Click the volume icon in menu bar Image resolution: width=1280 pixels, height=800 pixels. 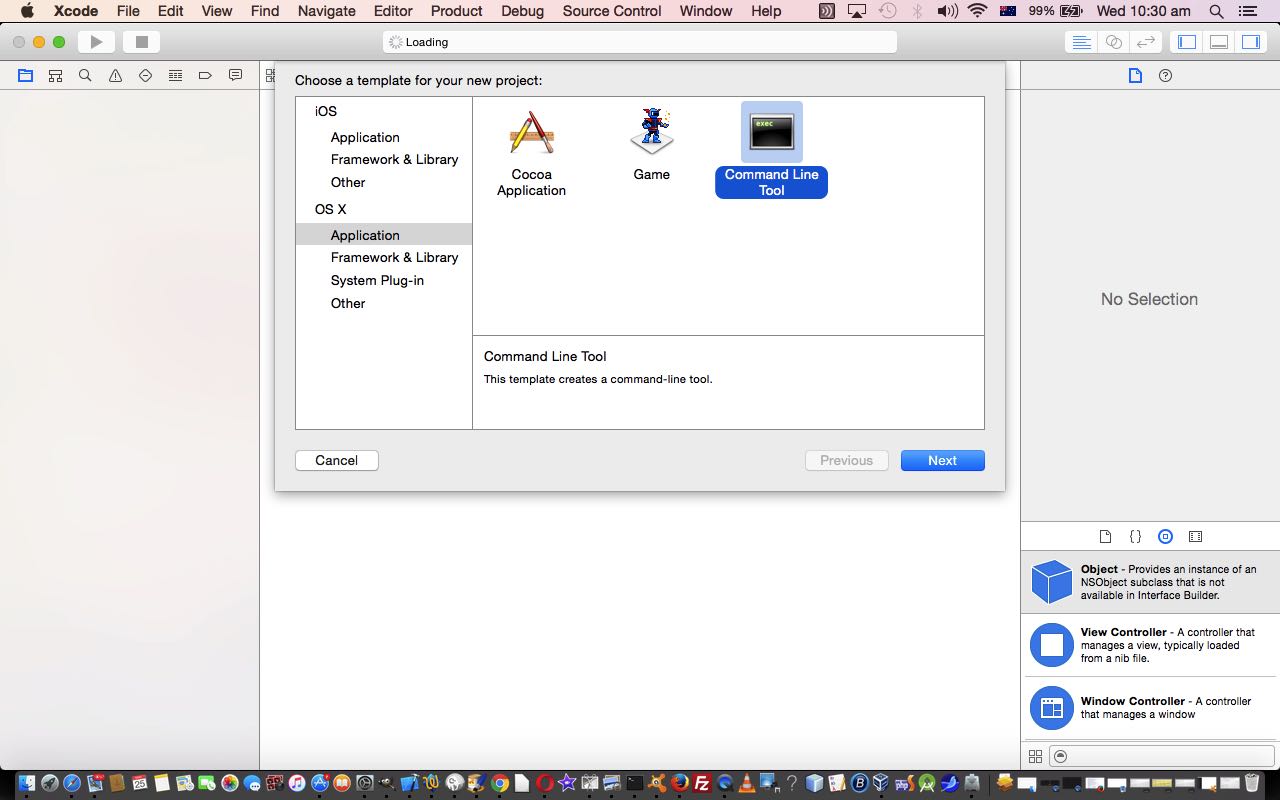click(947, 11)
